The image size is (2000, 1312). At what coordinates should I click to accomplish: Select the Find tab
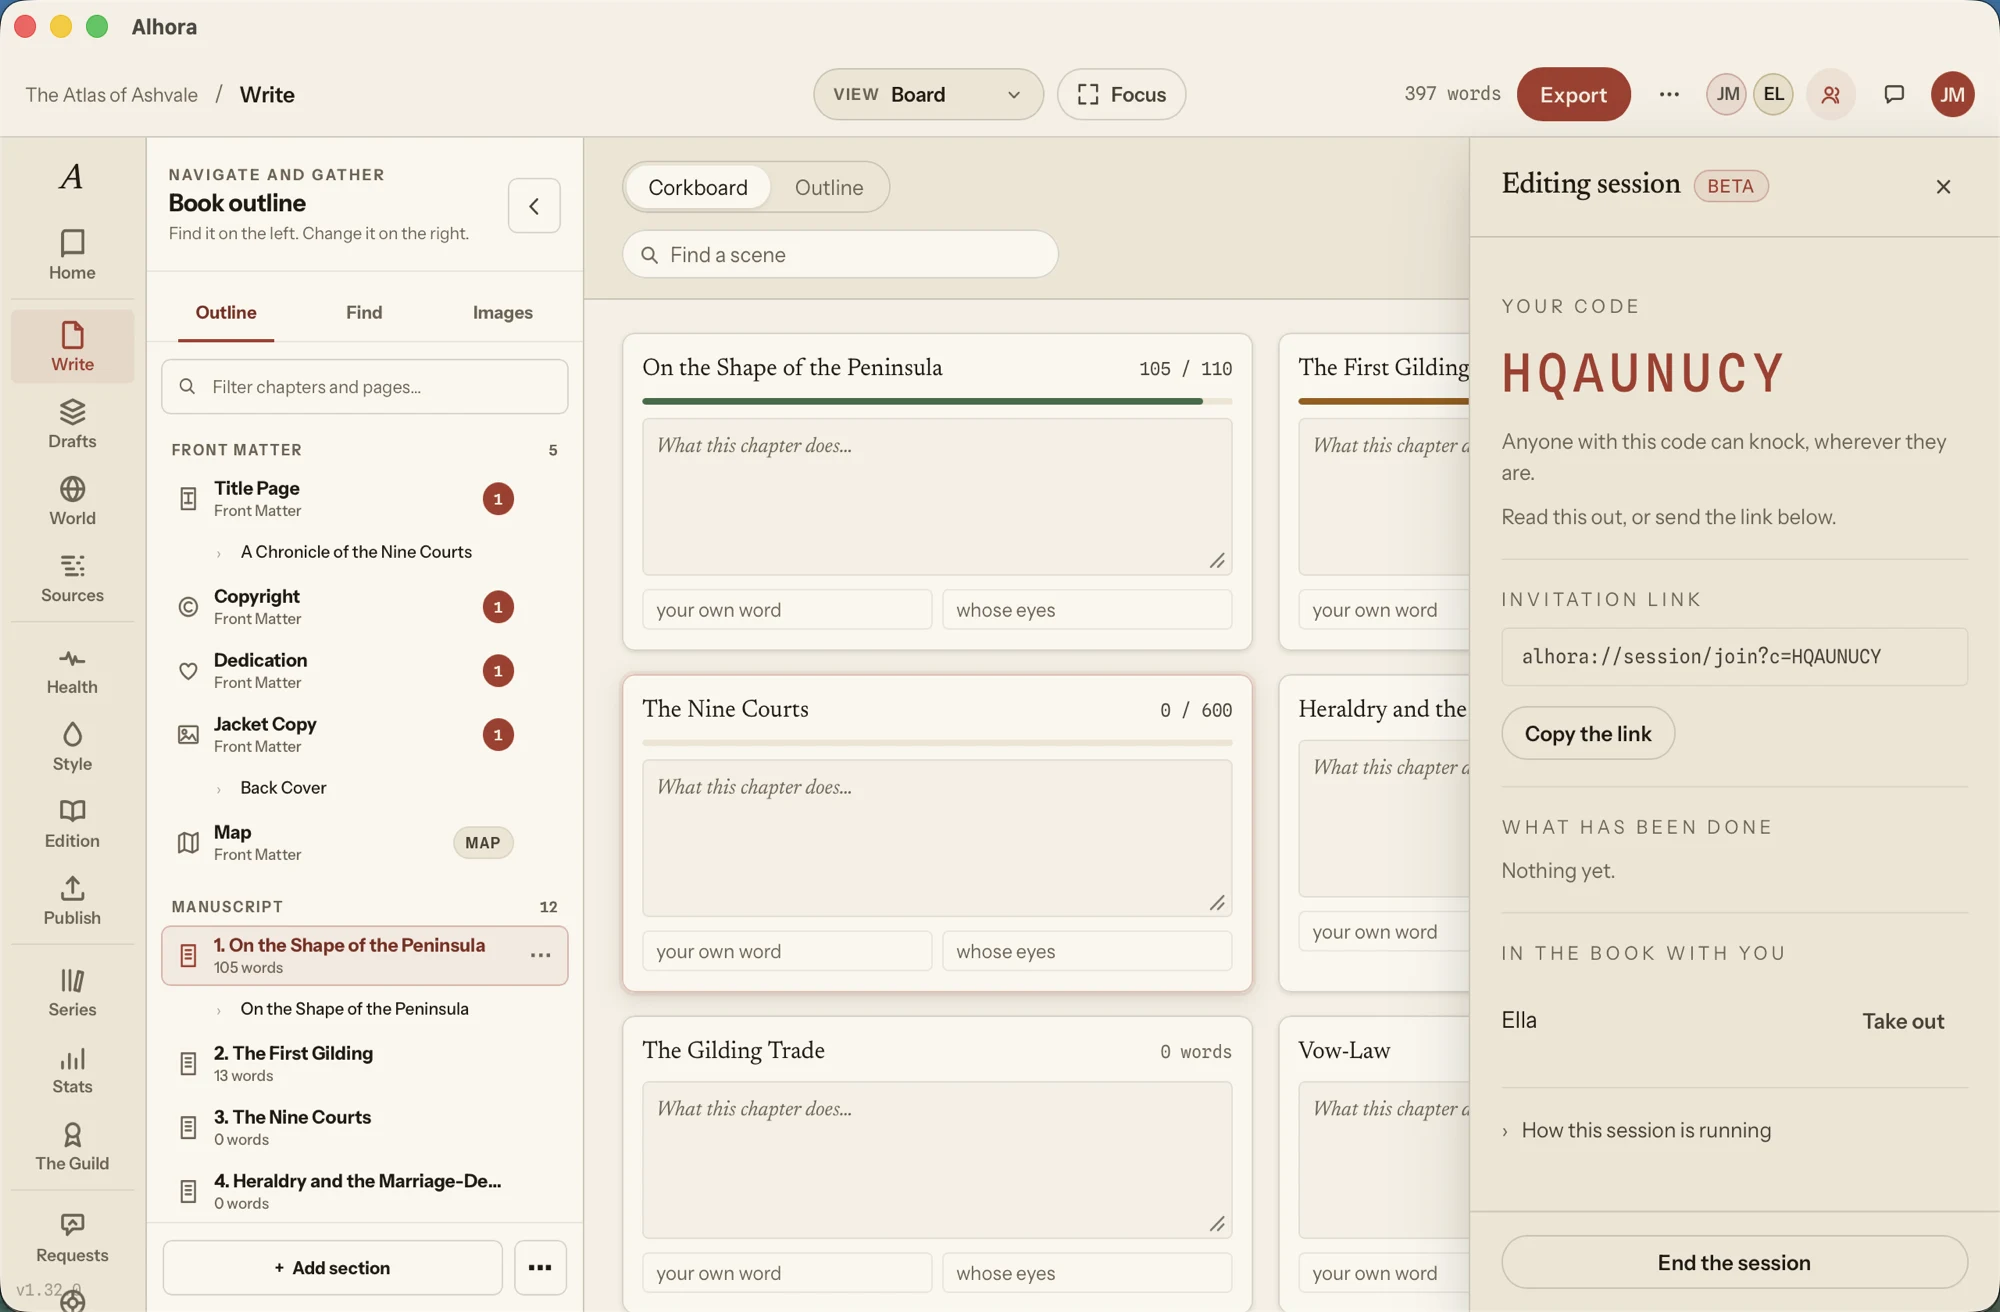click(x=364, y=312)
